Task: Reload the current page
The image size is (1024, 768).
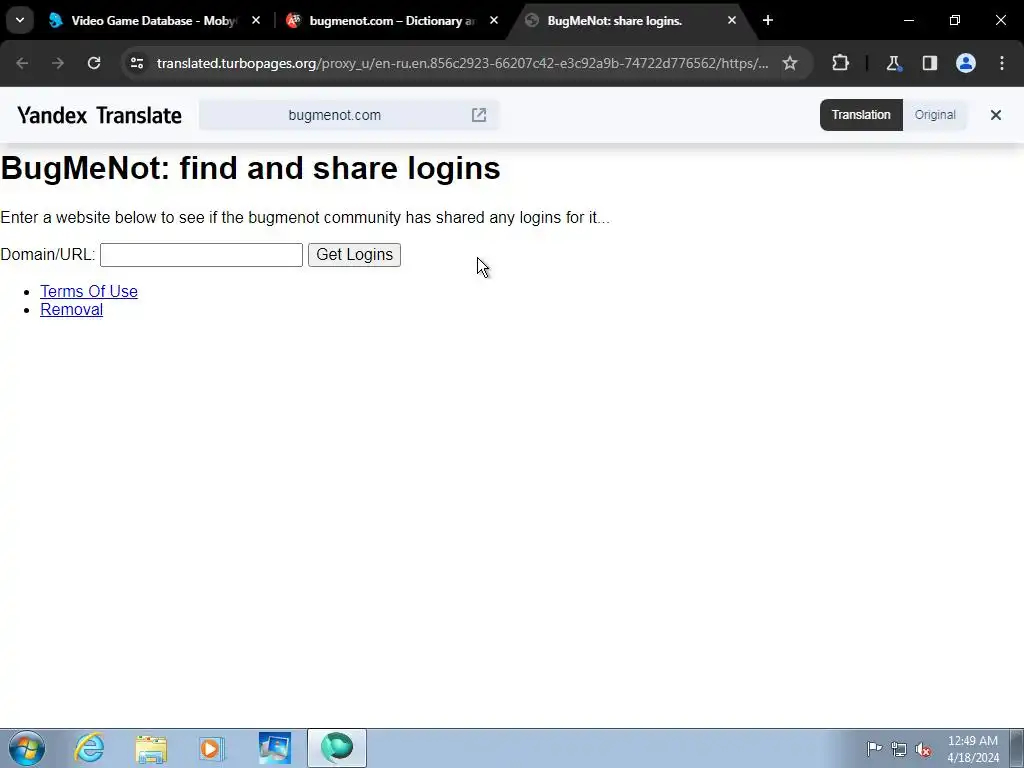Action: (94, 63)
